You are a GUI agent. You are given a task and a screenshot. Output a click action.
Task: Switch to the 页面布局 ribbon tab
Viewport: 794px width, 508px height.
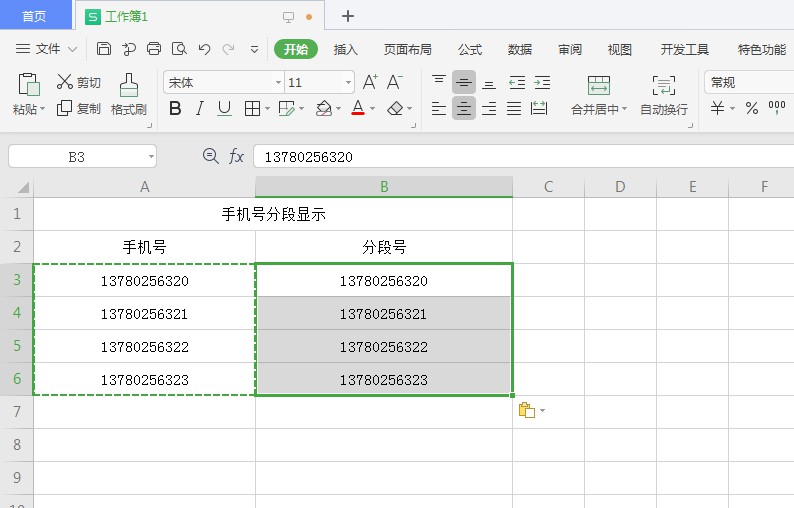point(408,49)
